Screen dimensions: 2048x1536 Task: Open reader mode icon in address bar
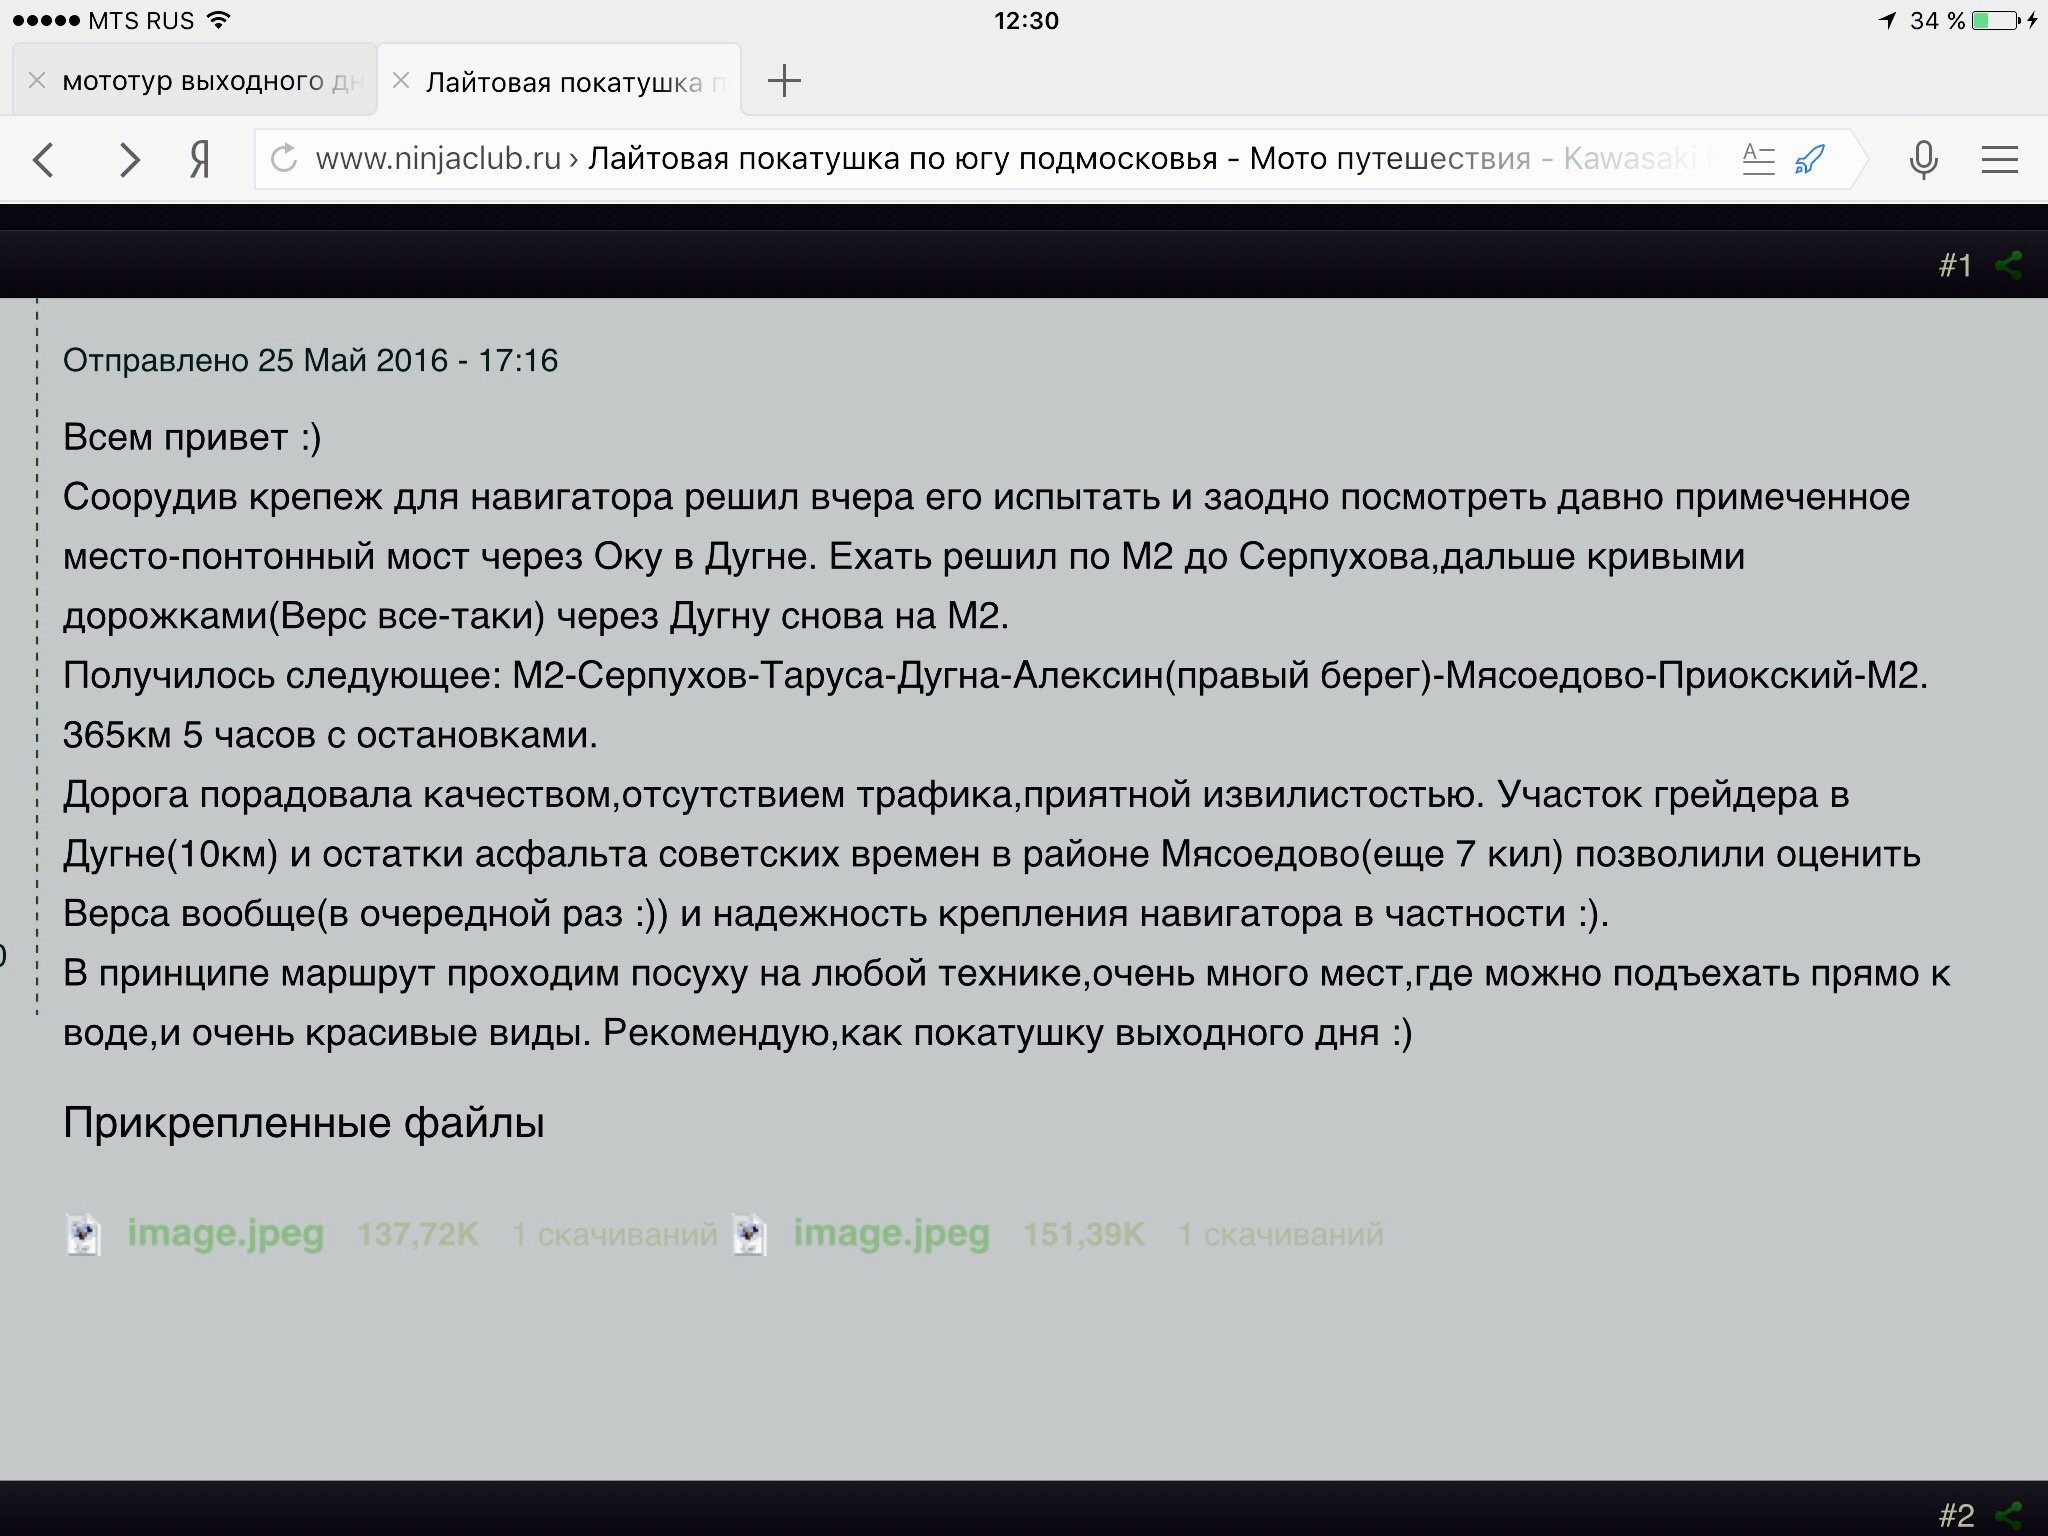tap(1758, 159)
